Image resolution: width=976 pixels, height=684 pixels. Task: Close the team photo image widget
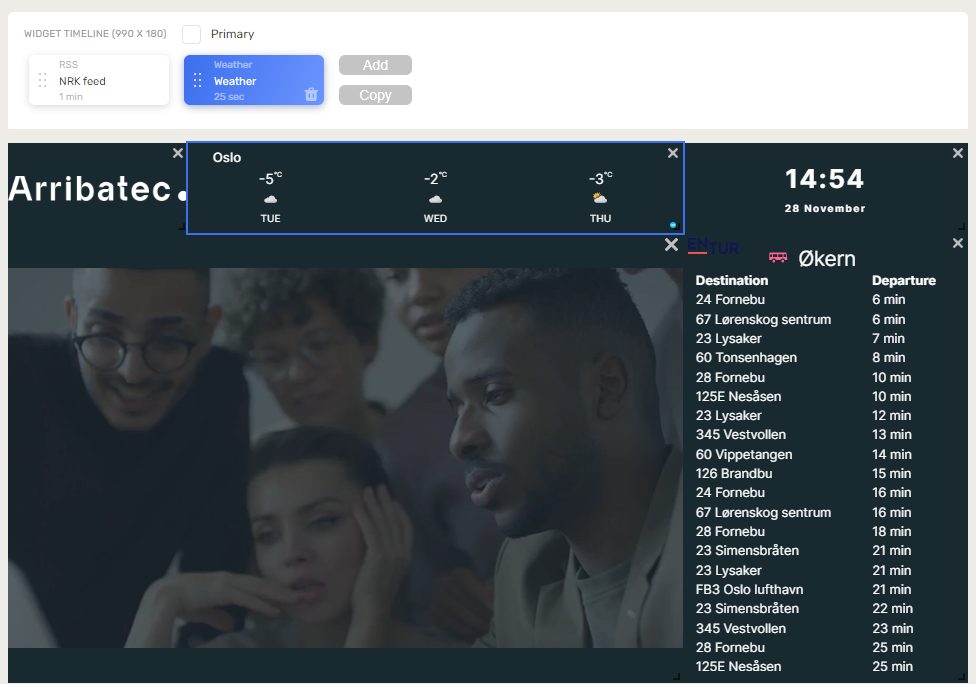pyautogui.click(x=671, y=245)
